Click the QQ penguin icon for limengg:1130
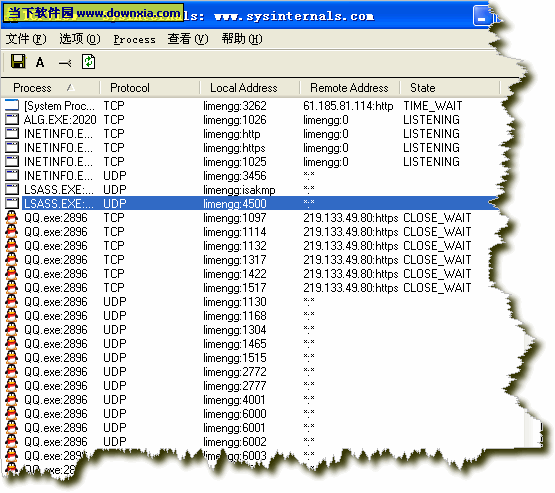This screenshot has width=555, height=493. coord(12,302)
